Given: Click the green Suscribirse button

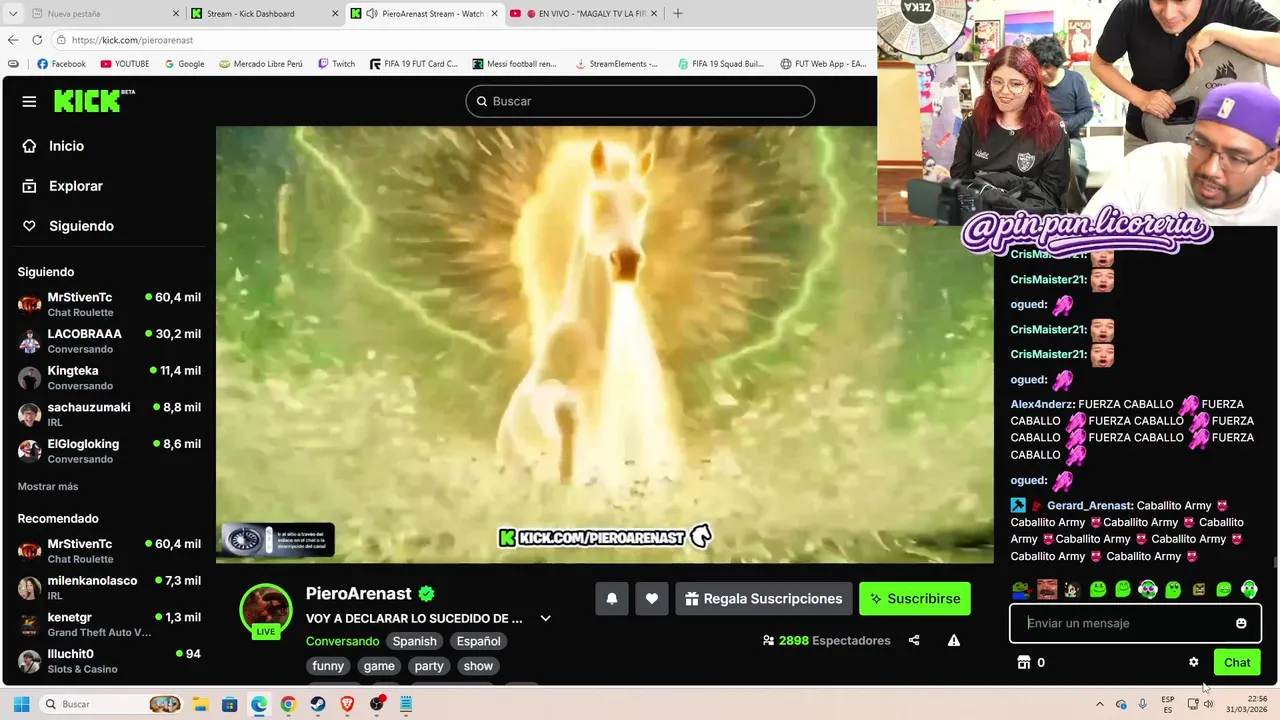Looking at the screenshot, I should point(915,599).
